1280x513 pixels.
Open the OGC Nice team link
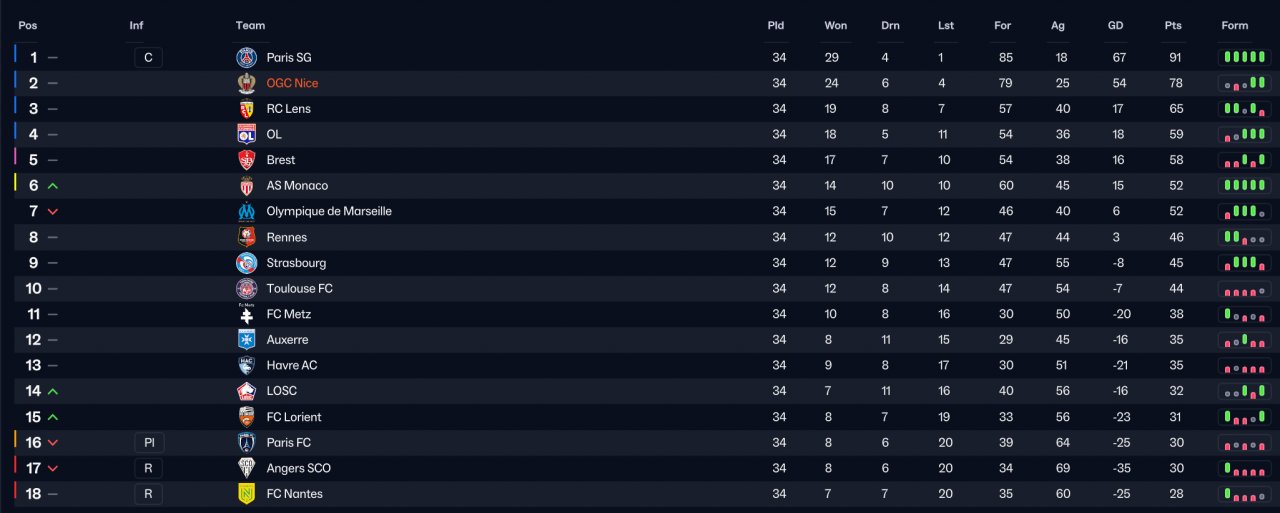(x=292, y=83)
